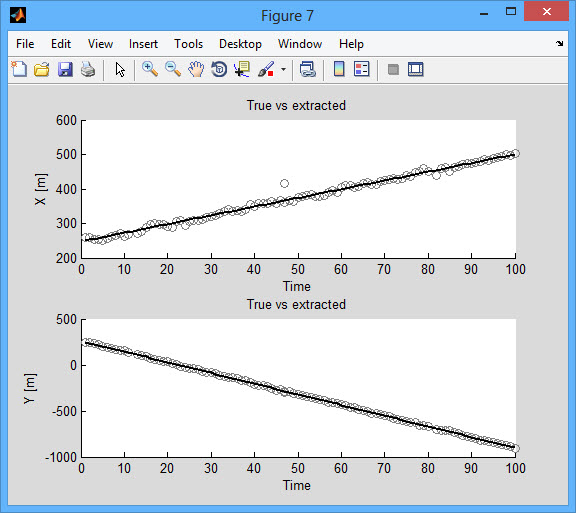Image resolution: width=576 pixels, height=513 pixels.
Task: Expand the toolbar dock arrow at the menu bar's right end
Action: pyautogui.click(x=559, y=43)
